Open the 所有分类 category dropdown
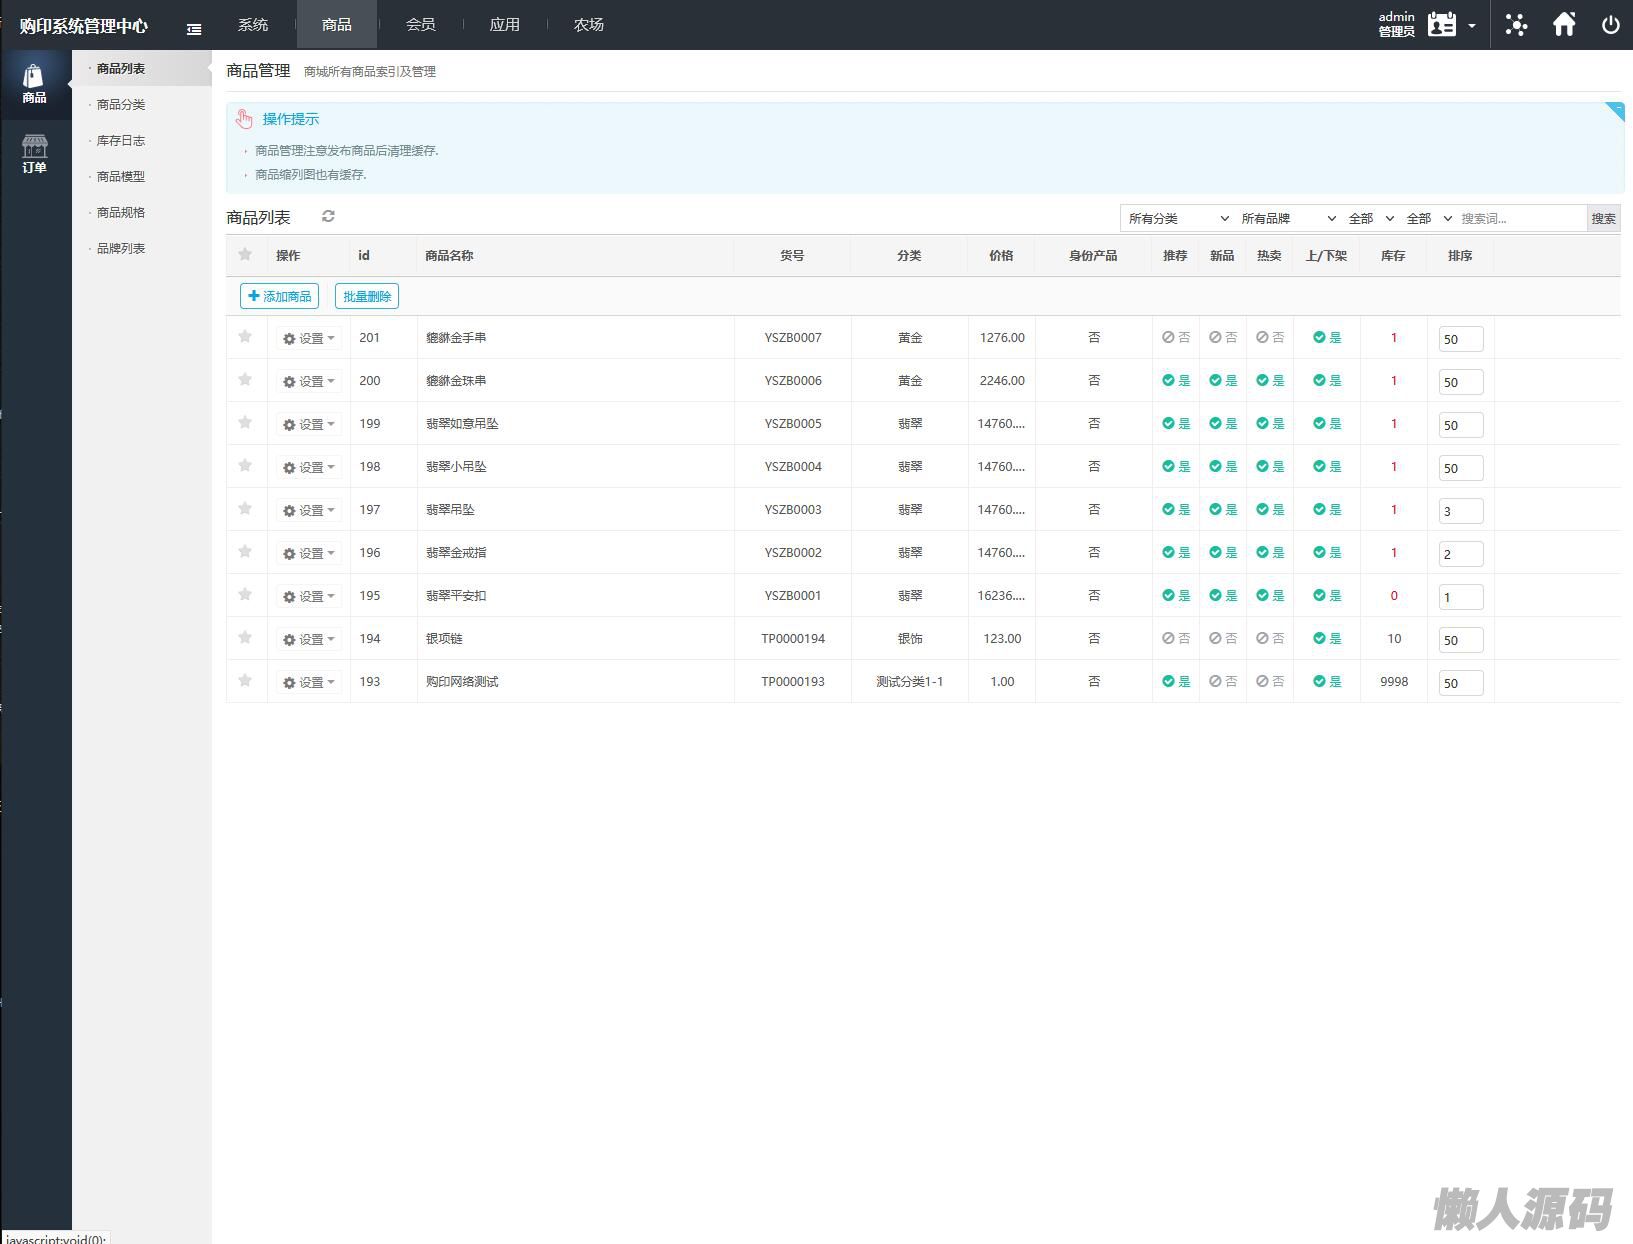 (x=1177, y=218)
